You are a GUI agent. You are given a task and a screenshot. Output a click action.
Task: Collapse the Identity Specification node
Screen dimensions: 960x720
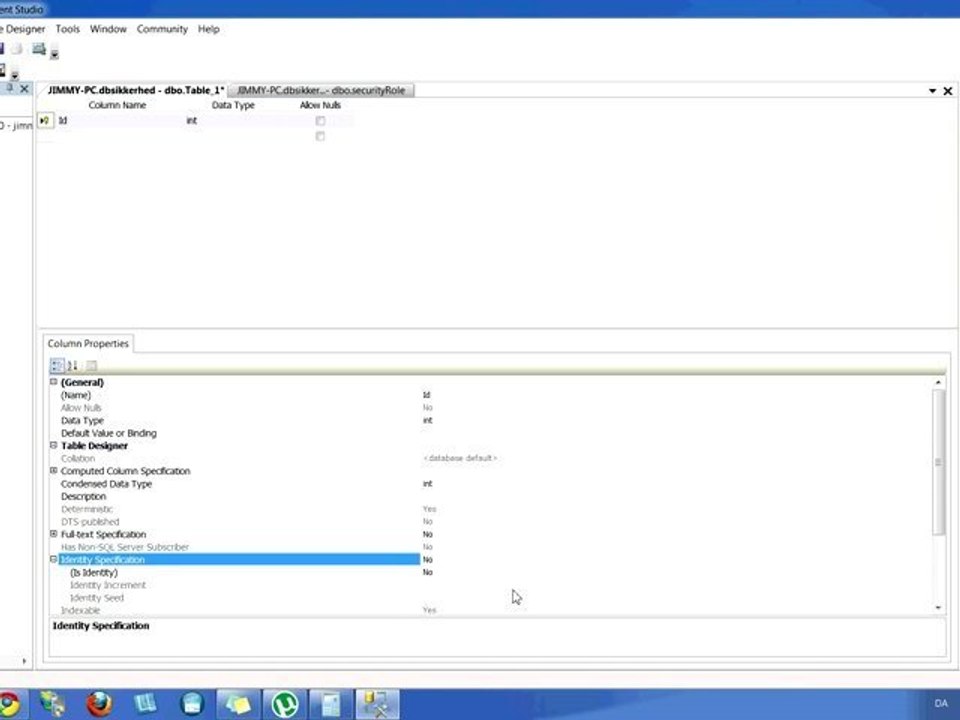pos(53,560)
